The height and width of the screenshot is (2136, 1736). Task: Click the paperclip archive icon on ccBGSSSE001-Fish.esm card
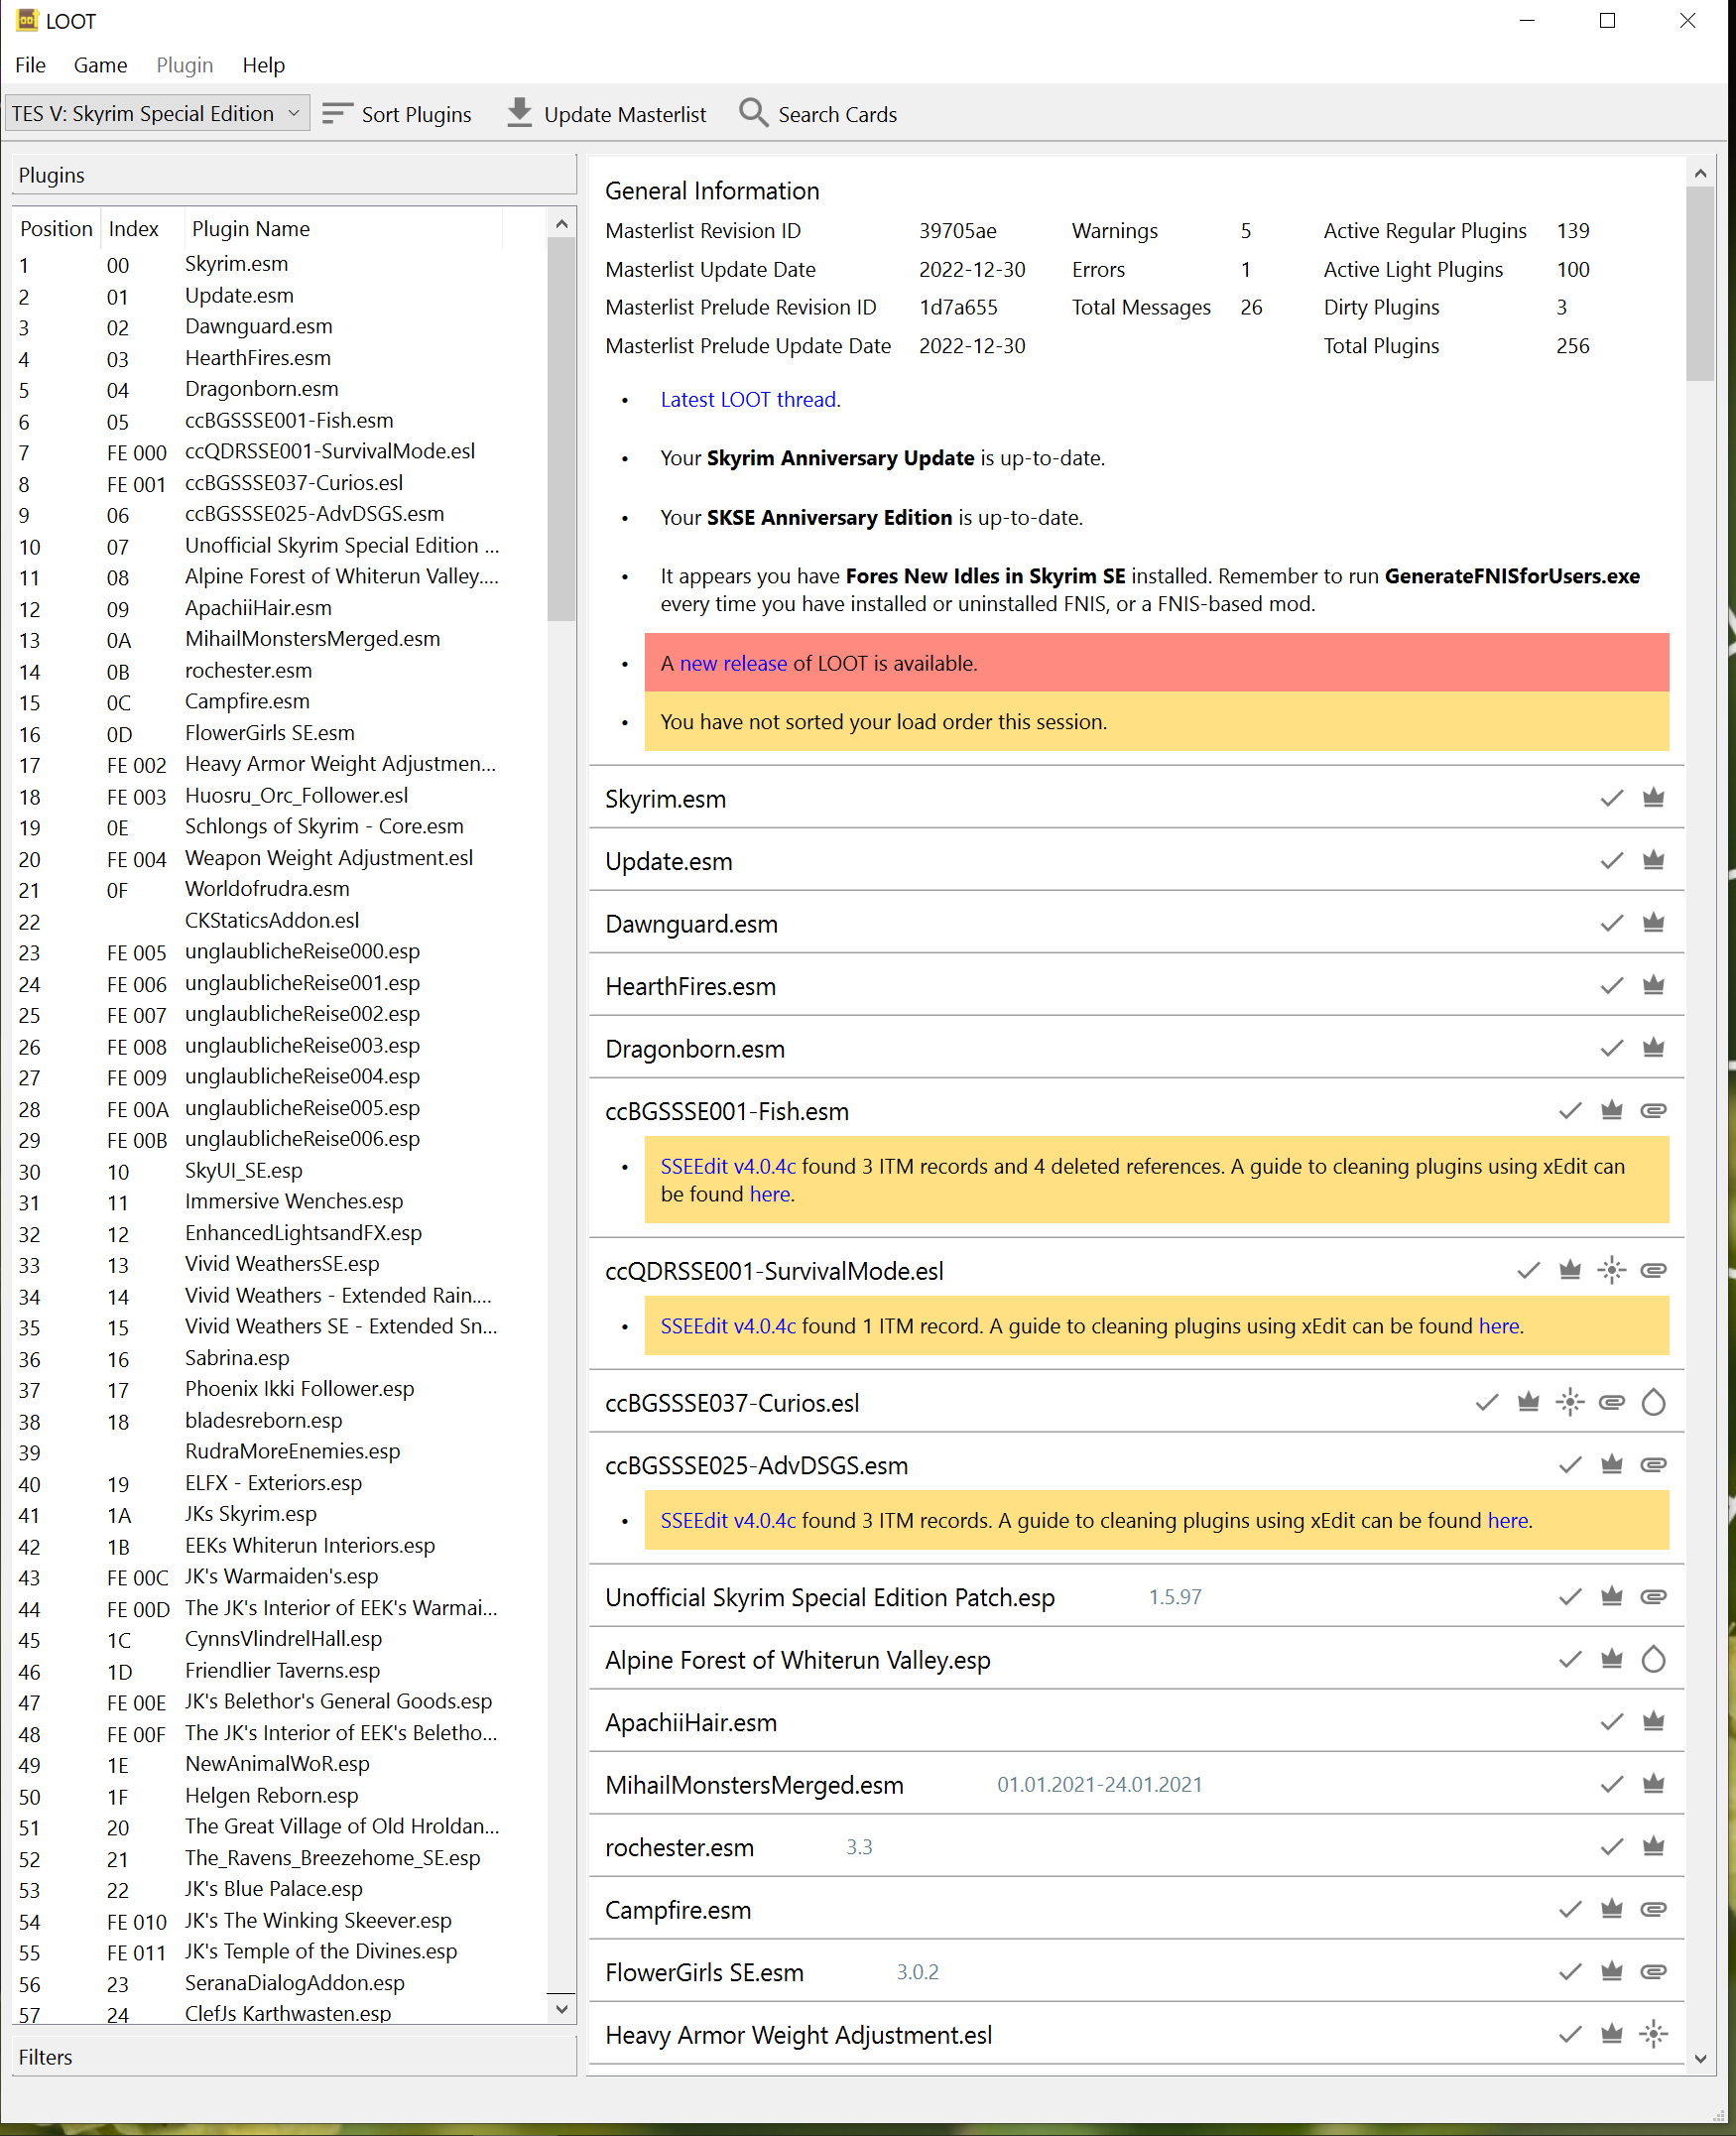click(1653, 1110)
